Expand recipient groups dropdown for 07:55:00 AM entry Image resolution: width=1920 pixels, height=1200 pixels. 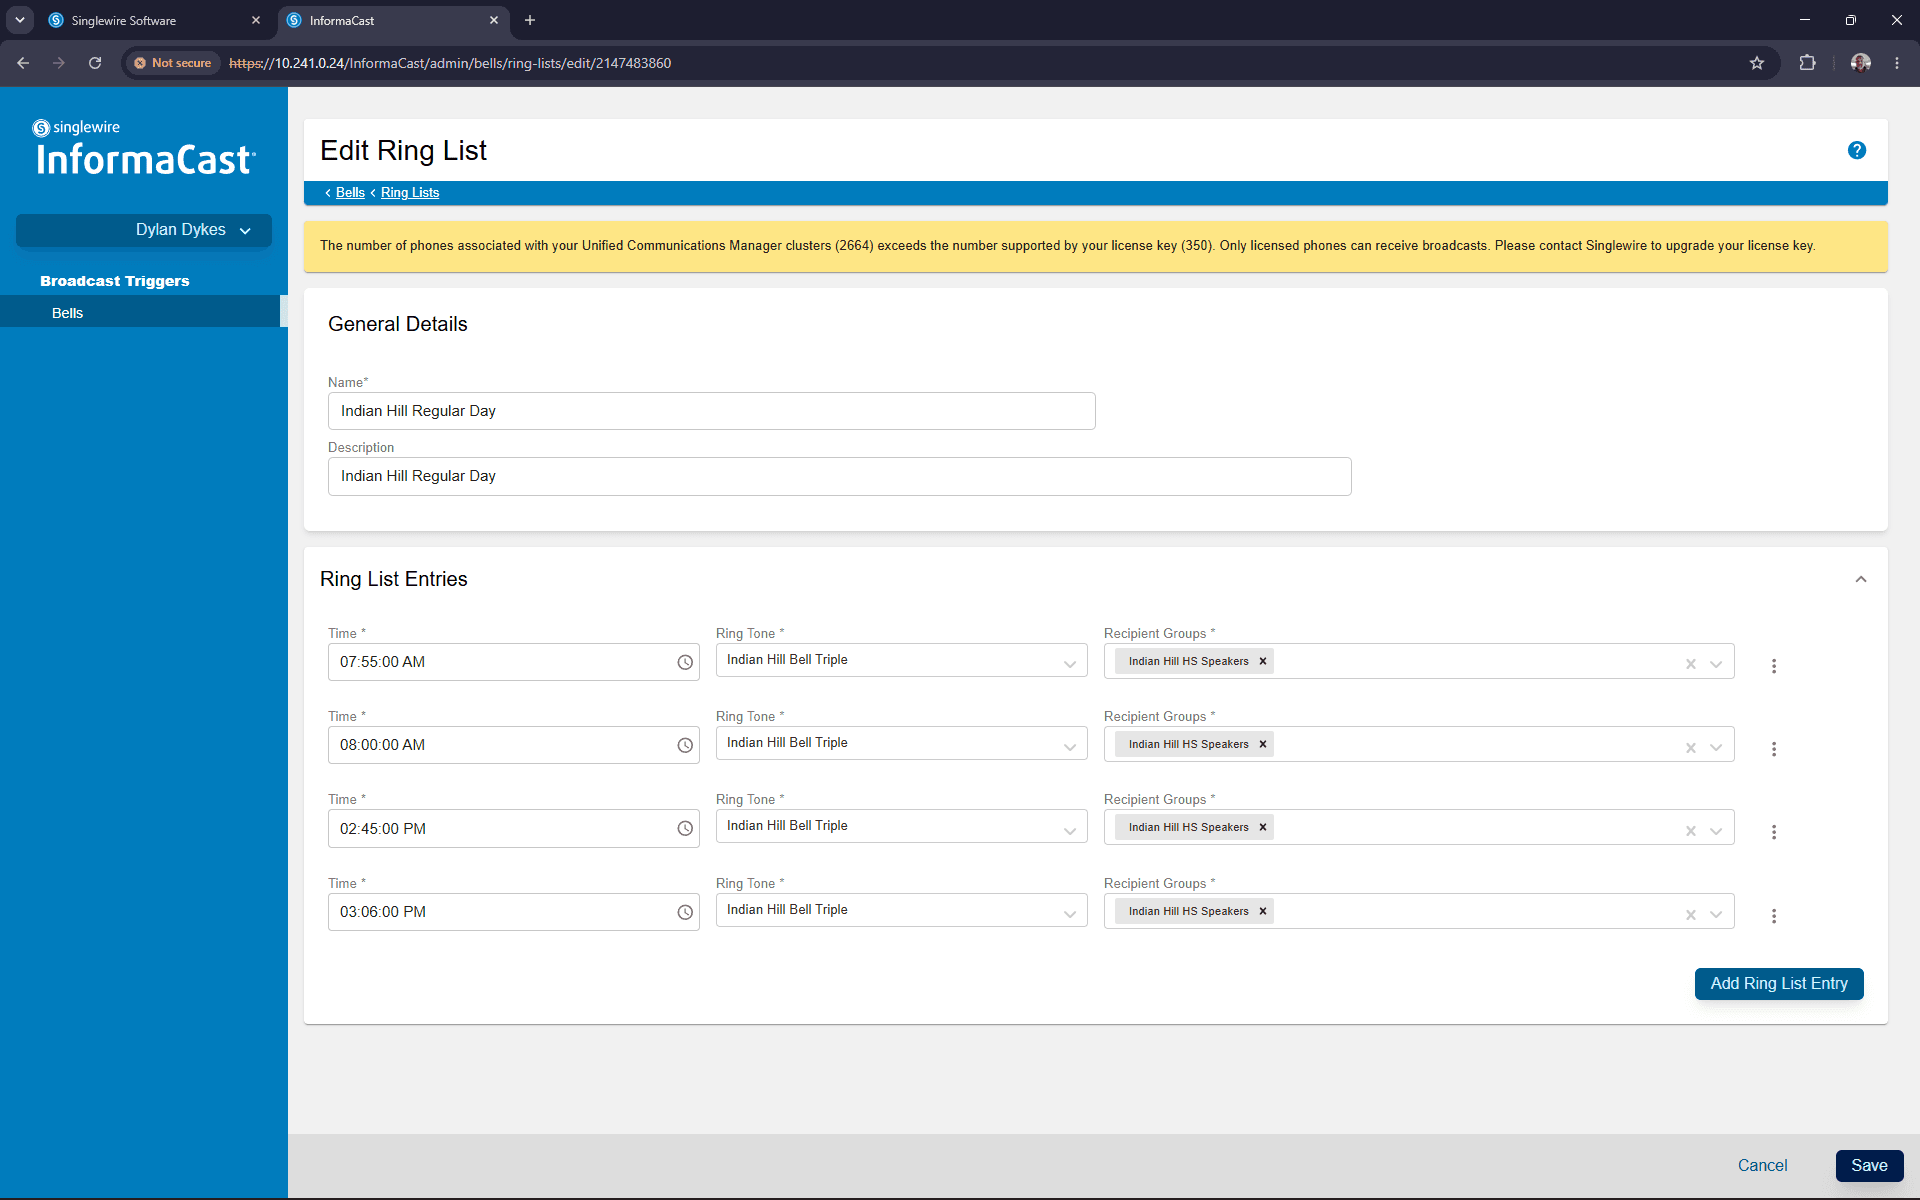pyautogui.click(x=1716, y=664)
